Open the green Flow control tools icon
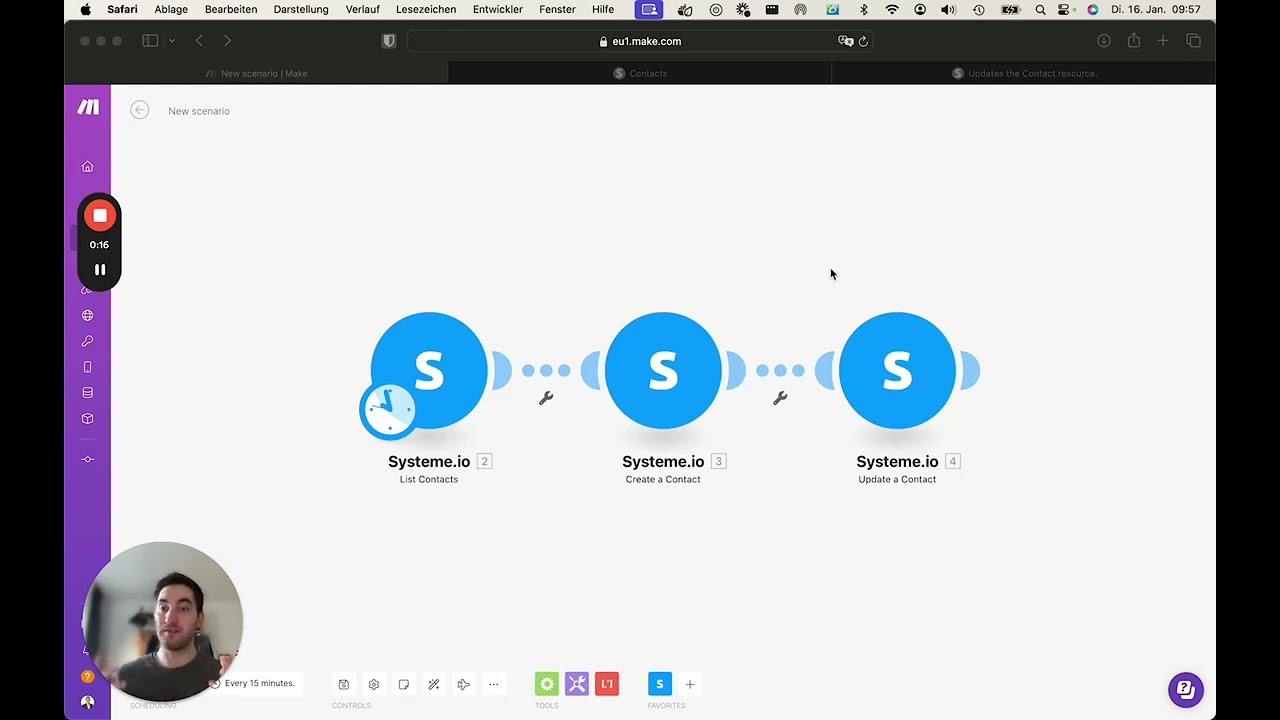The height and width of the screenshot is (720, 1280). coord(547,684)
